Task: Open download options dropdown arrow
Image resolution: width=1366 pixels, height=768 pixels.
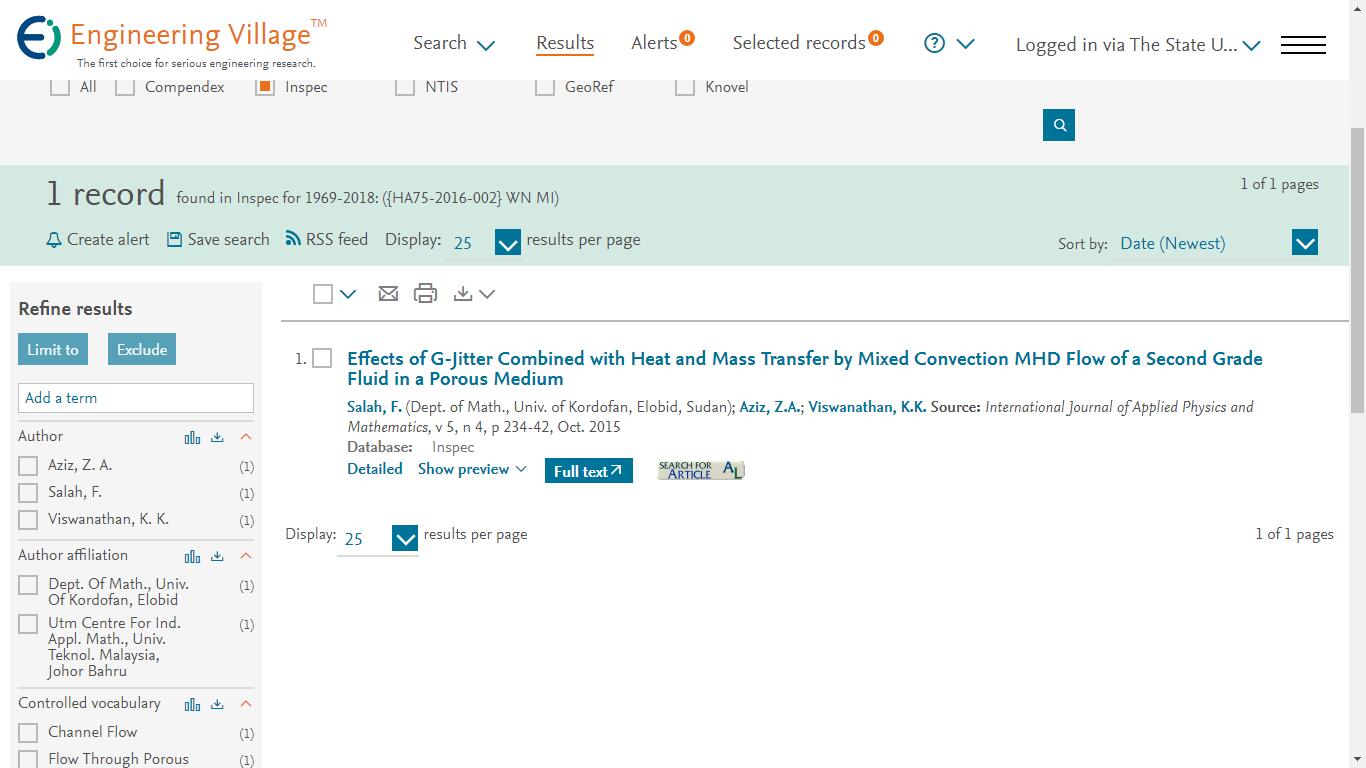Action: [487, 294]
